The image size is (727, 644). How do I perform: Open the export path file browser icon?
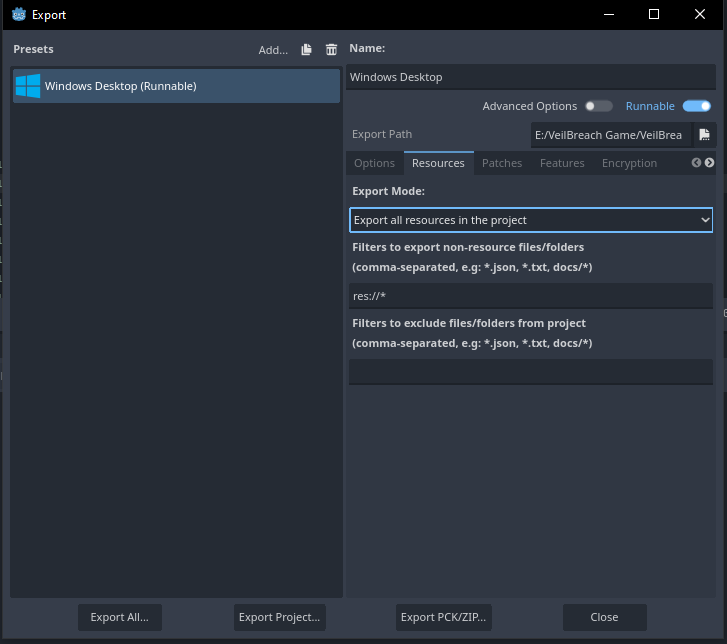coord(704,135)
